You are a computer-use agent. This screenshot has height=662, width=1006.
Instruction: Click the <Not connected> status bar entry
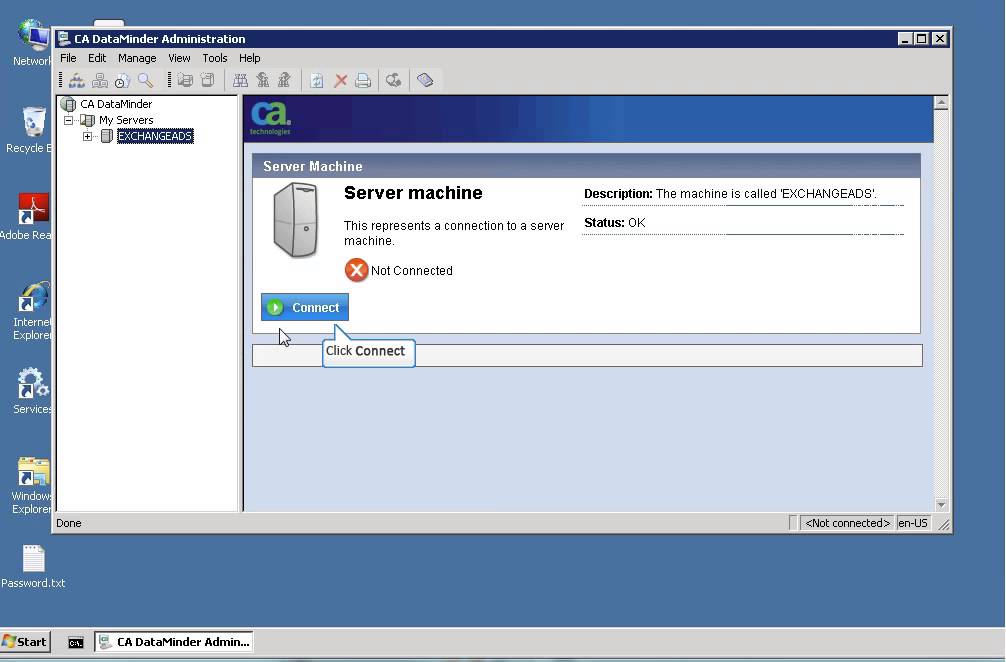point(848,523)
